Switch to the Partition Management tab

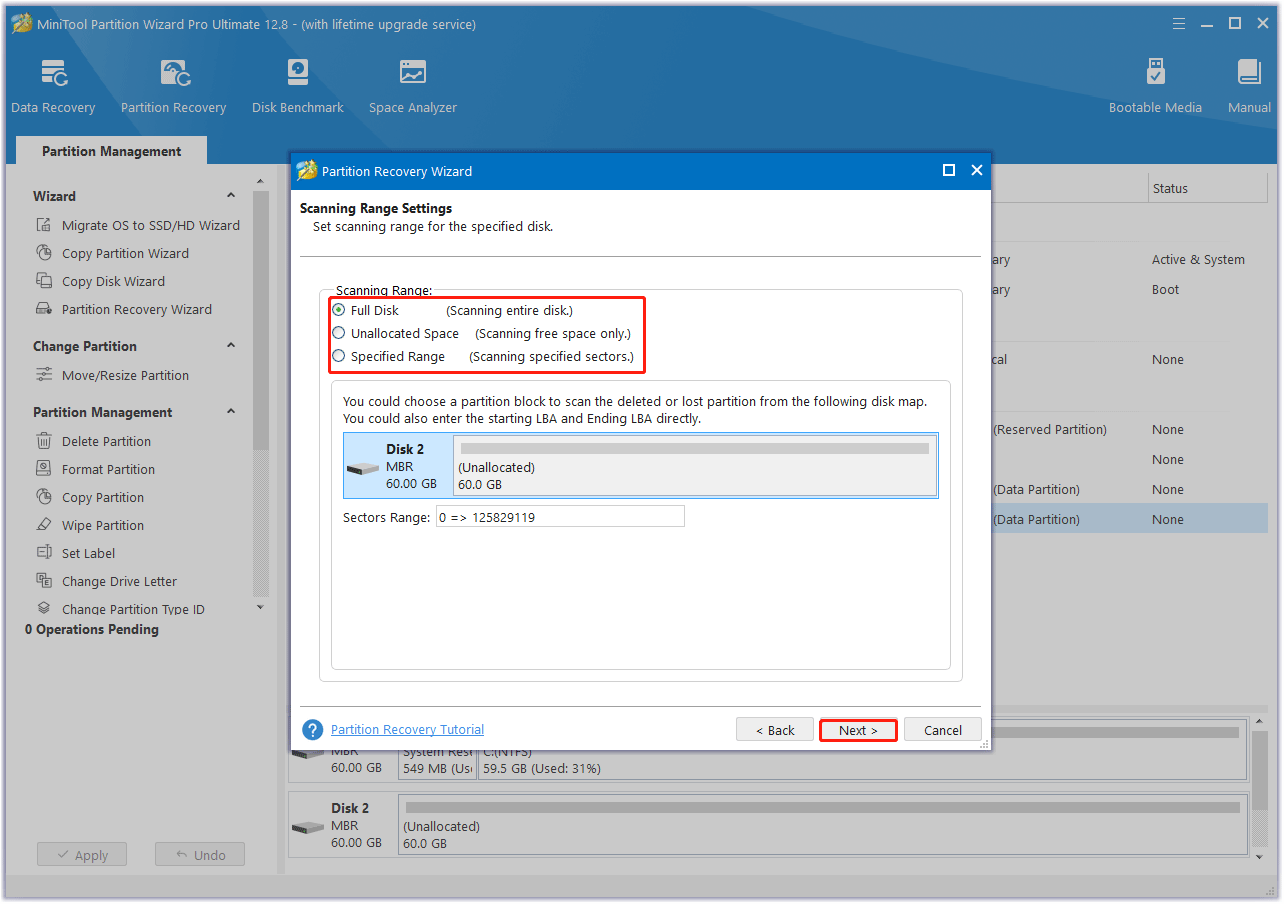click(x=111, y=151)
